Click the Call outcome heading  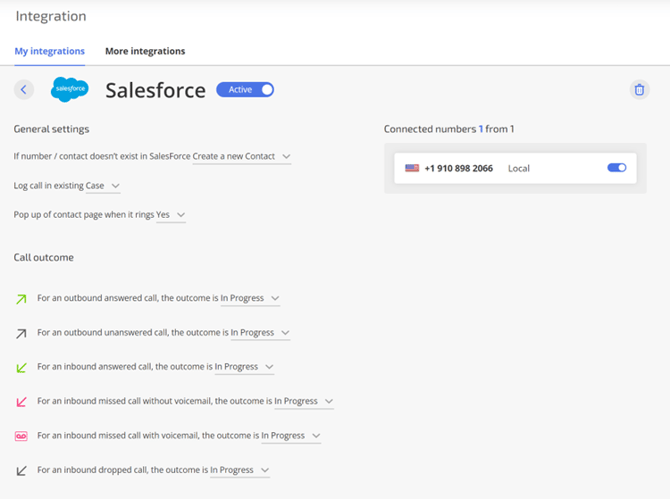tap(44, 258)
